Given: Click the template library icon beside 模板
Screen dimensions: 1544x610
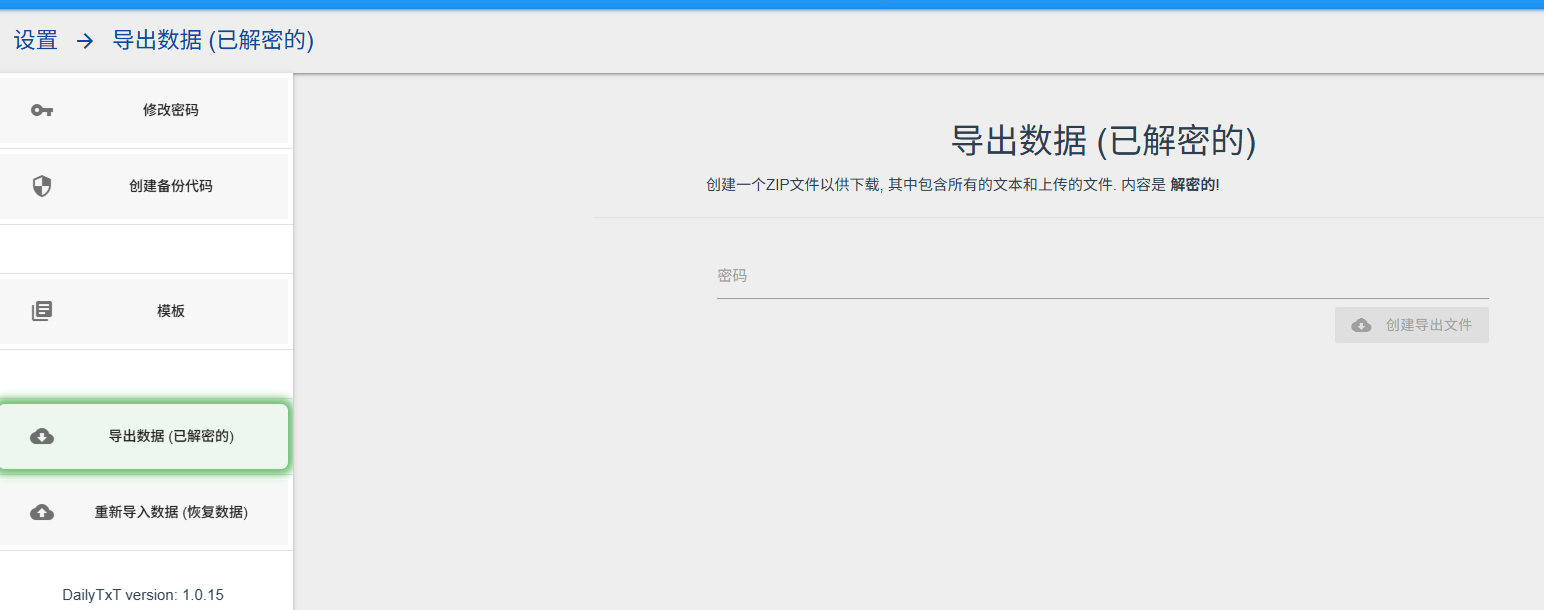Looking at the screenshot, I should tap(42, 311).
